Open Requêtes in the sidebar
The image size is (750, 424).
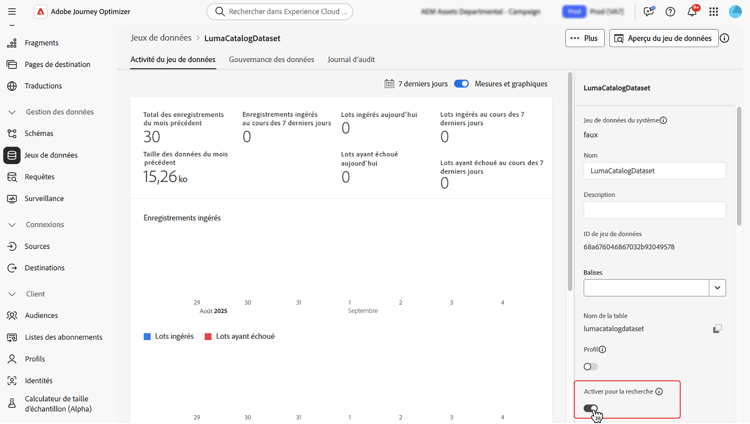40,177
